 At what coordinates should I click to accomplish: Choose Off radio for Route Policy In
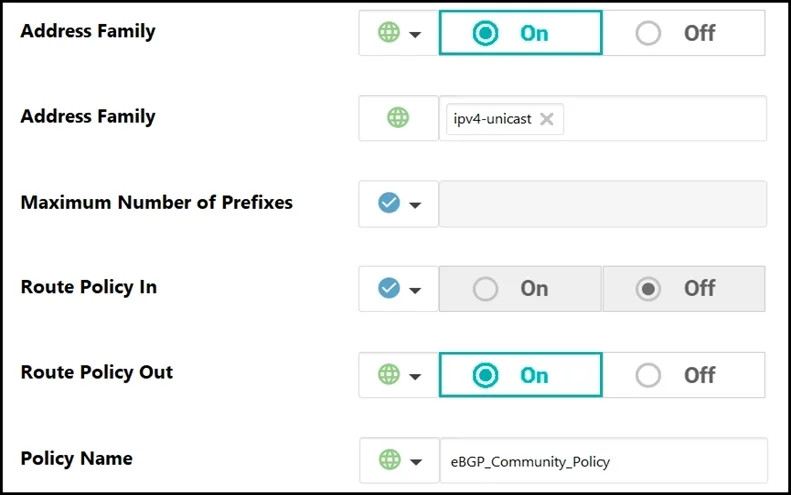[684, 289]
